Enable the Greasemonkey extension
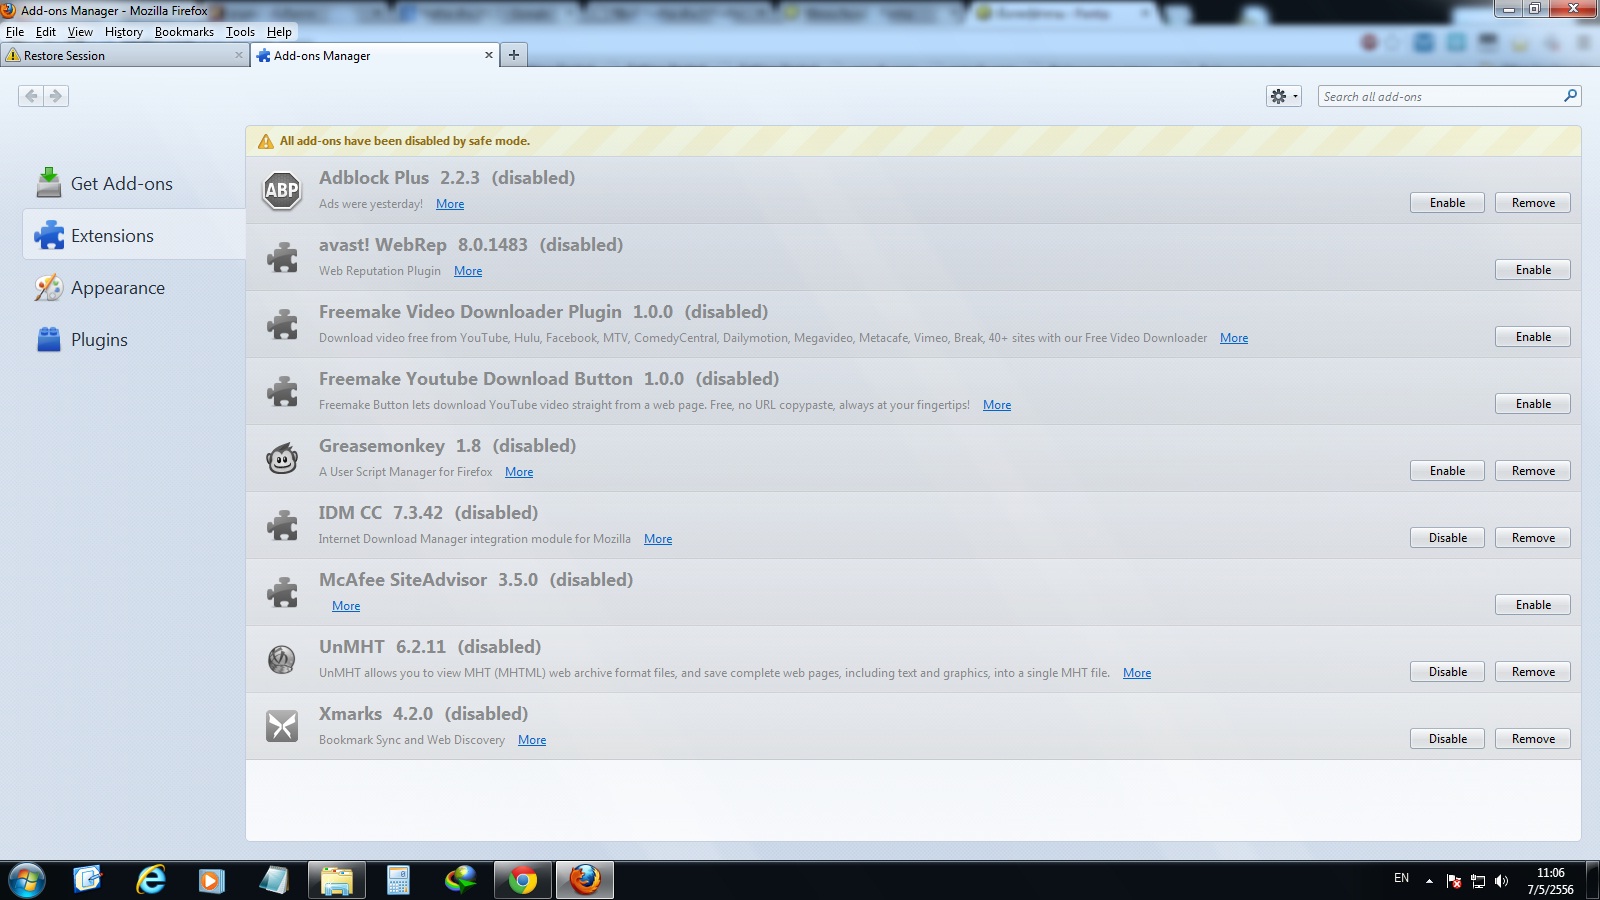Viewport: 1600px width, 900px height. (1447, 471)
